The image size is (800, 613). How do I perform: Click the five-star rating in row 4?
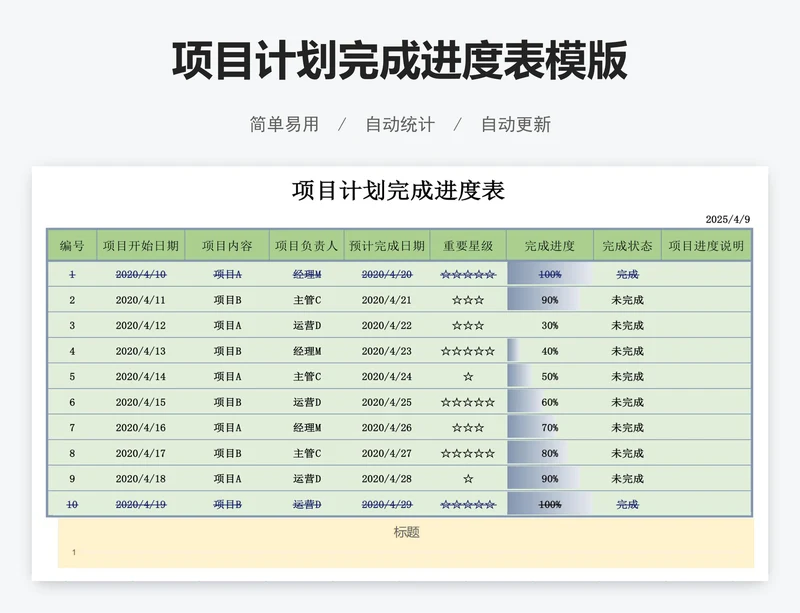point(468,351)
